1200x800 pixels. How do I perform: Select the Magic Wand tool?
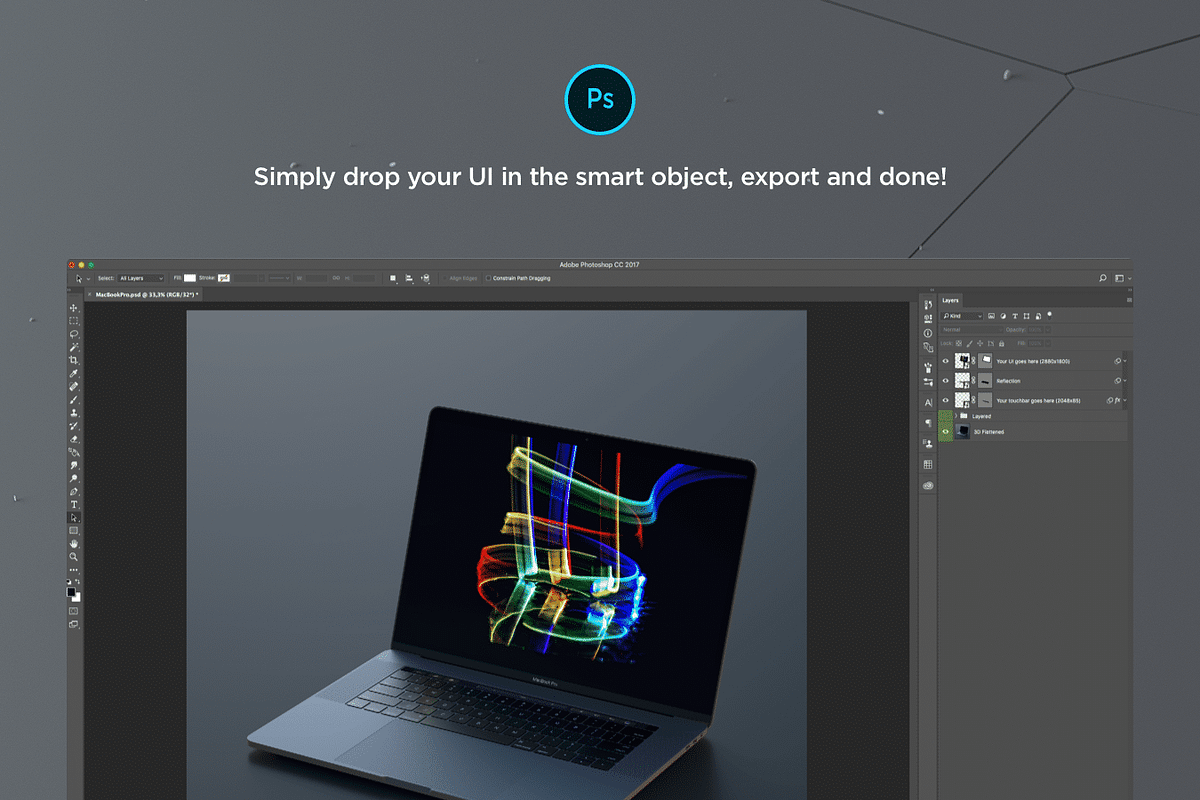point(73,347)
